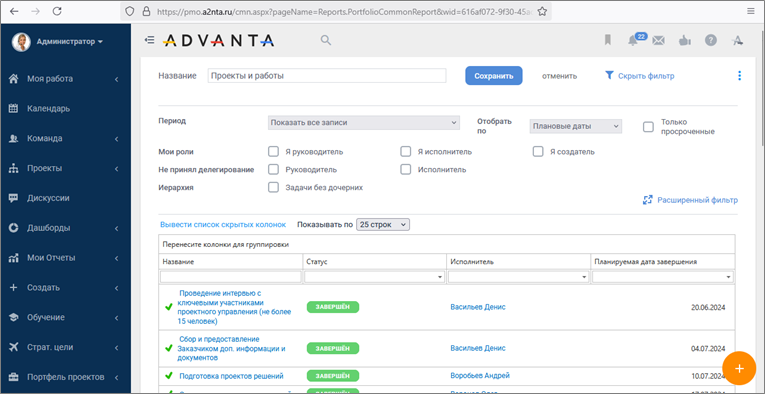Click отменить link
This screenshot has height=394, width=765.
point(560,76)
